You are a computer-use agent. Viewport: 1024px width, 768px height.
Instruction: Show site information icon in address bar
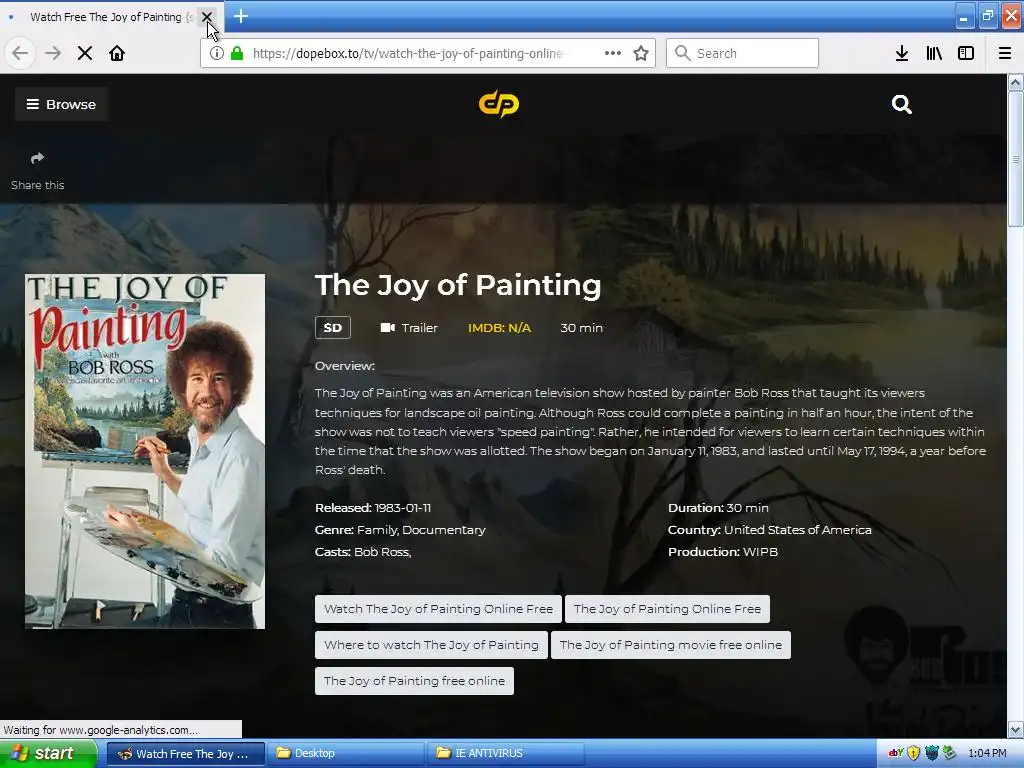click(217, 53)
